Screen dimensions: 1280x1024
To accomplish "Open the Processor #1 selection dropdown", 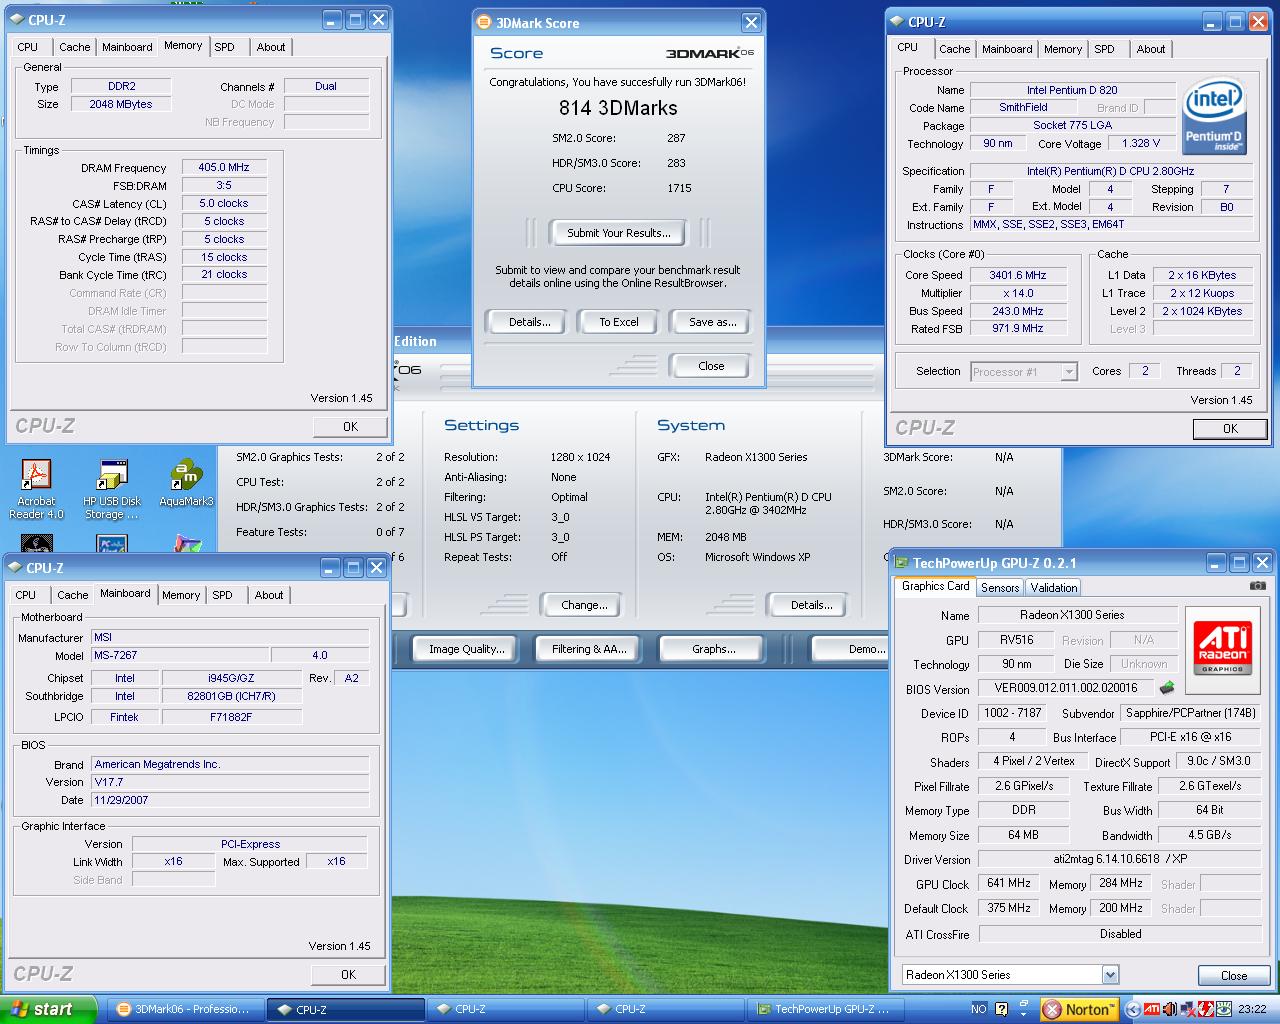I will coord(1069,372).
